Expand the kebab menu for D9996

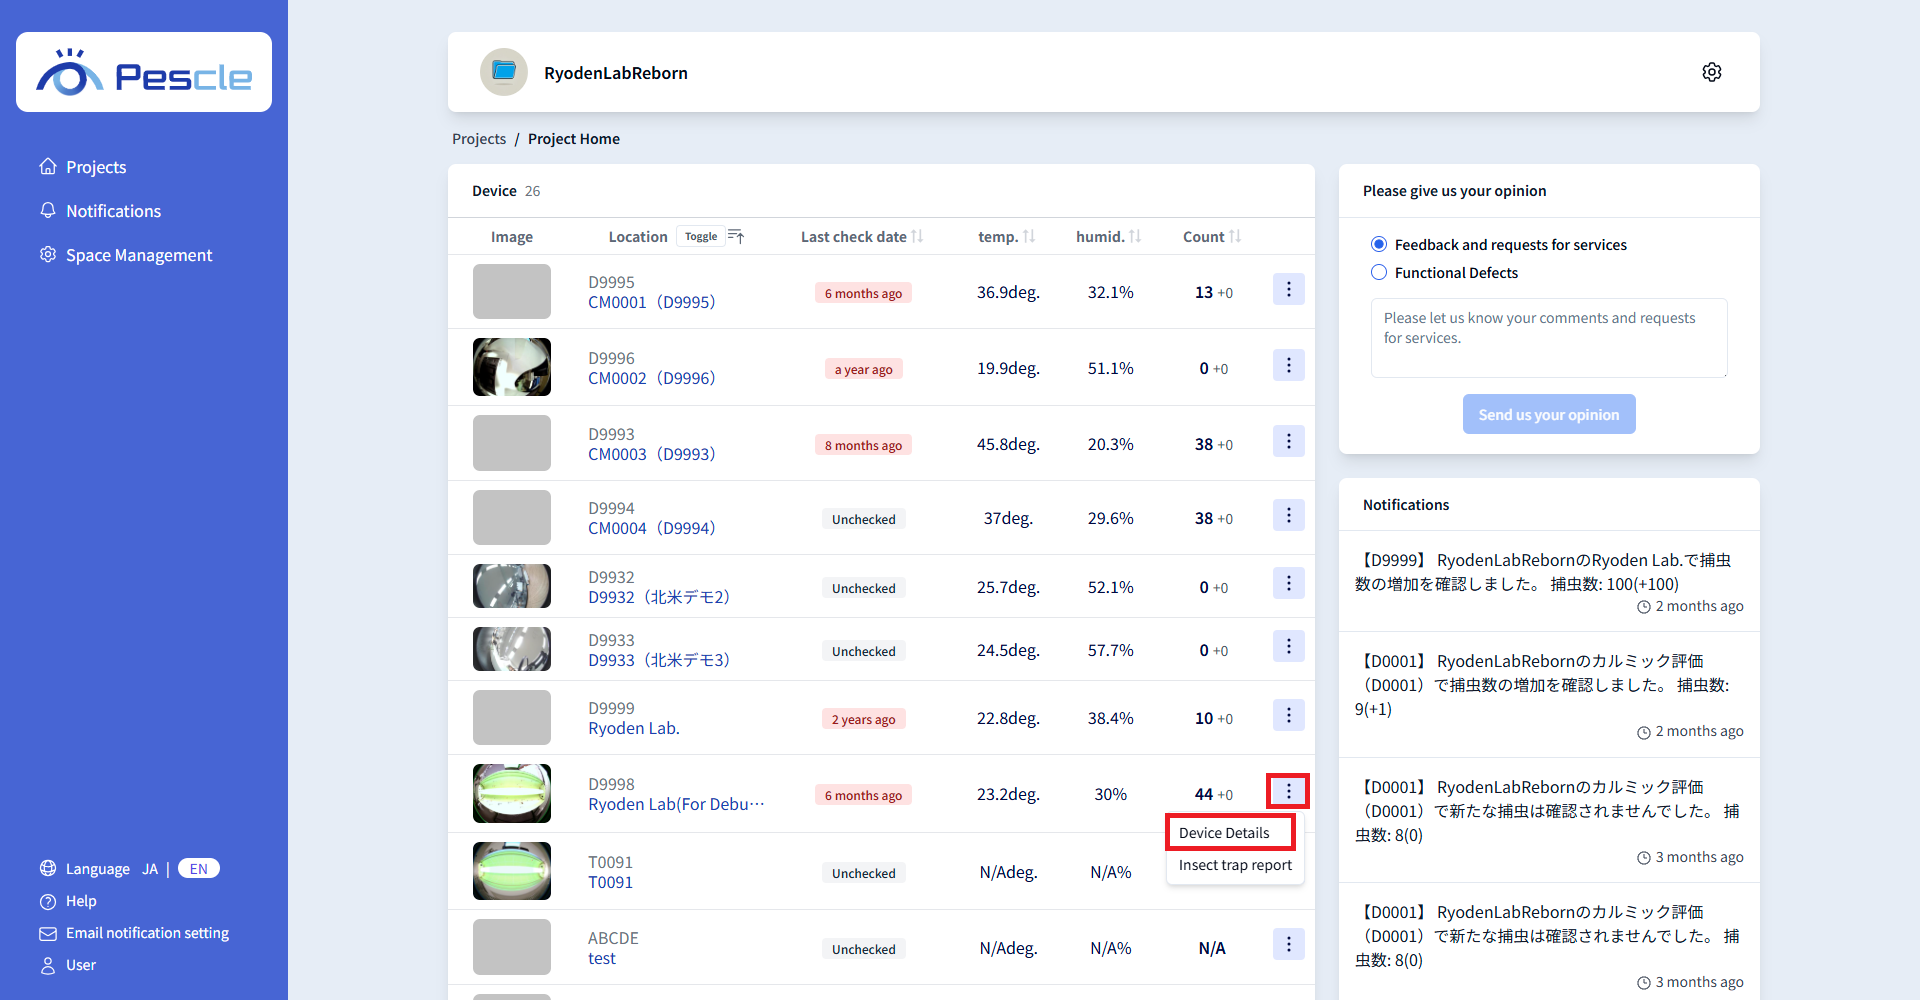1288,366
